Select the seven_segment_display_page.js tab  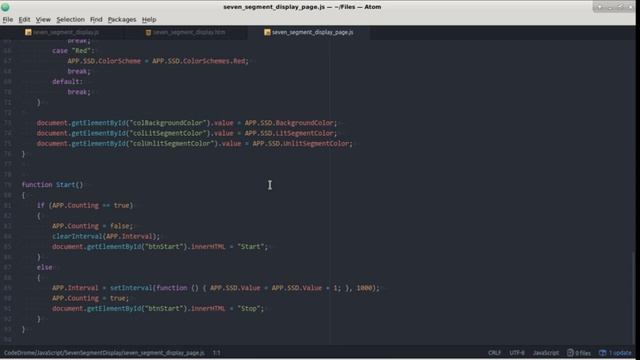click(309, 32)
